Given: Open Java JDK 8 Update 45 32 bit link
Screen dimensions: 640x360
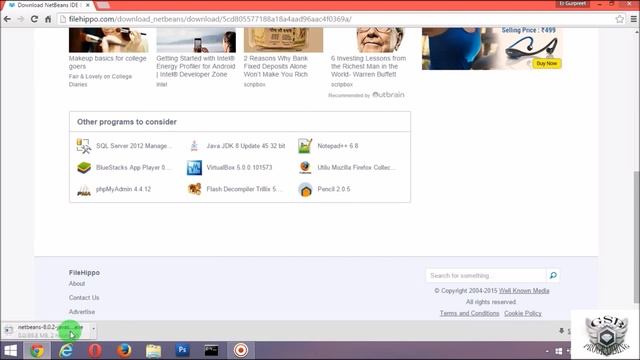Looking at the screenshot, I should 246,146.
